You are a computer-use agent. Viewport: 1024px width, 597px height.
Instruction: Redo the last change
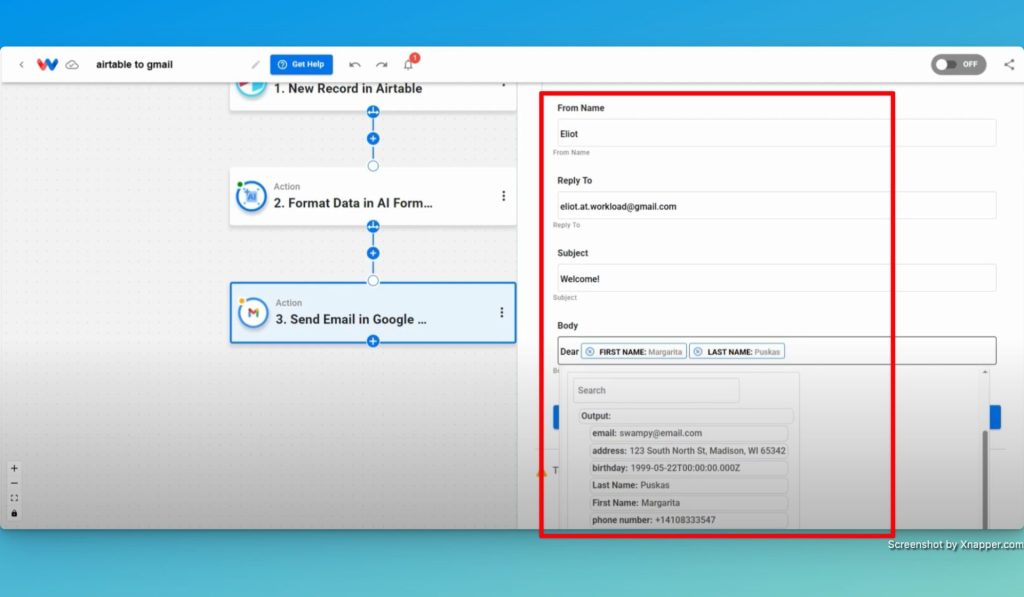click(x=381, y=65)
